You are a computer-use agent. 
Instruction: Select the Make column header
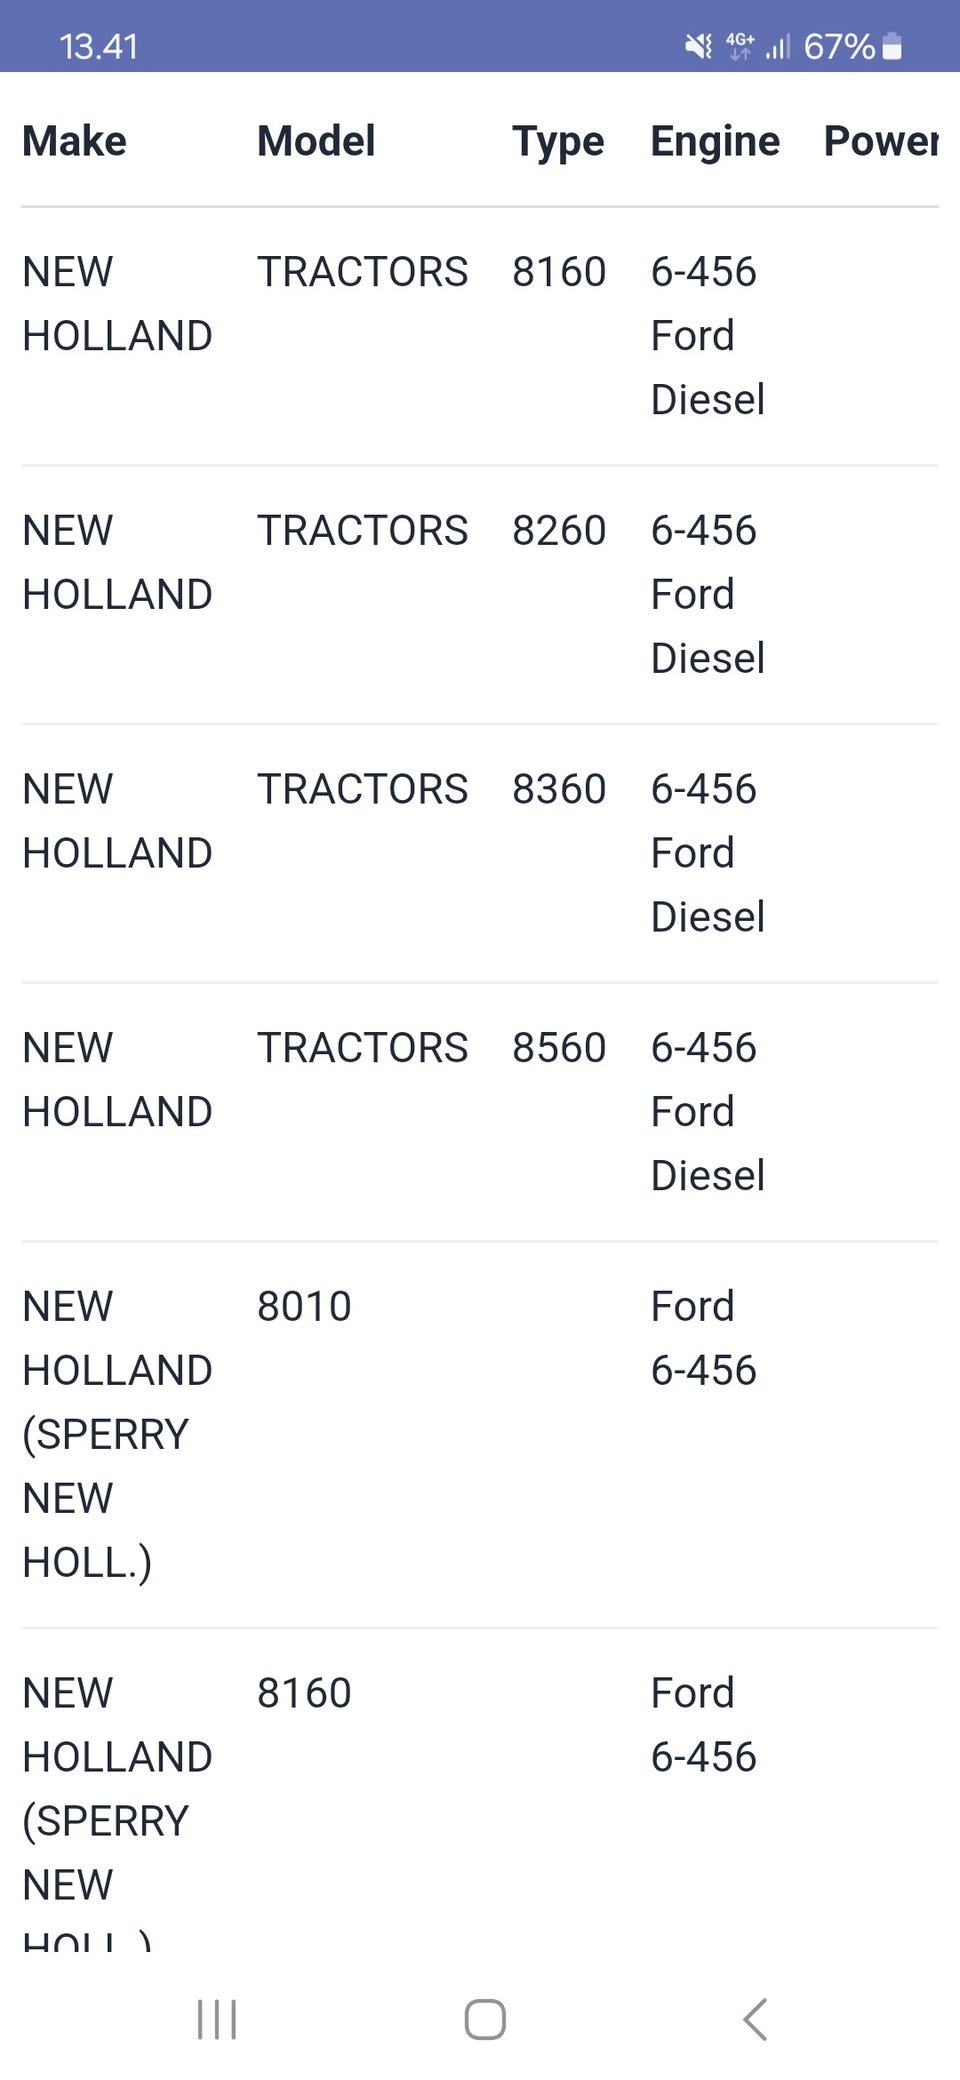click(x=75, y=141)
